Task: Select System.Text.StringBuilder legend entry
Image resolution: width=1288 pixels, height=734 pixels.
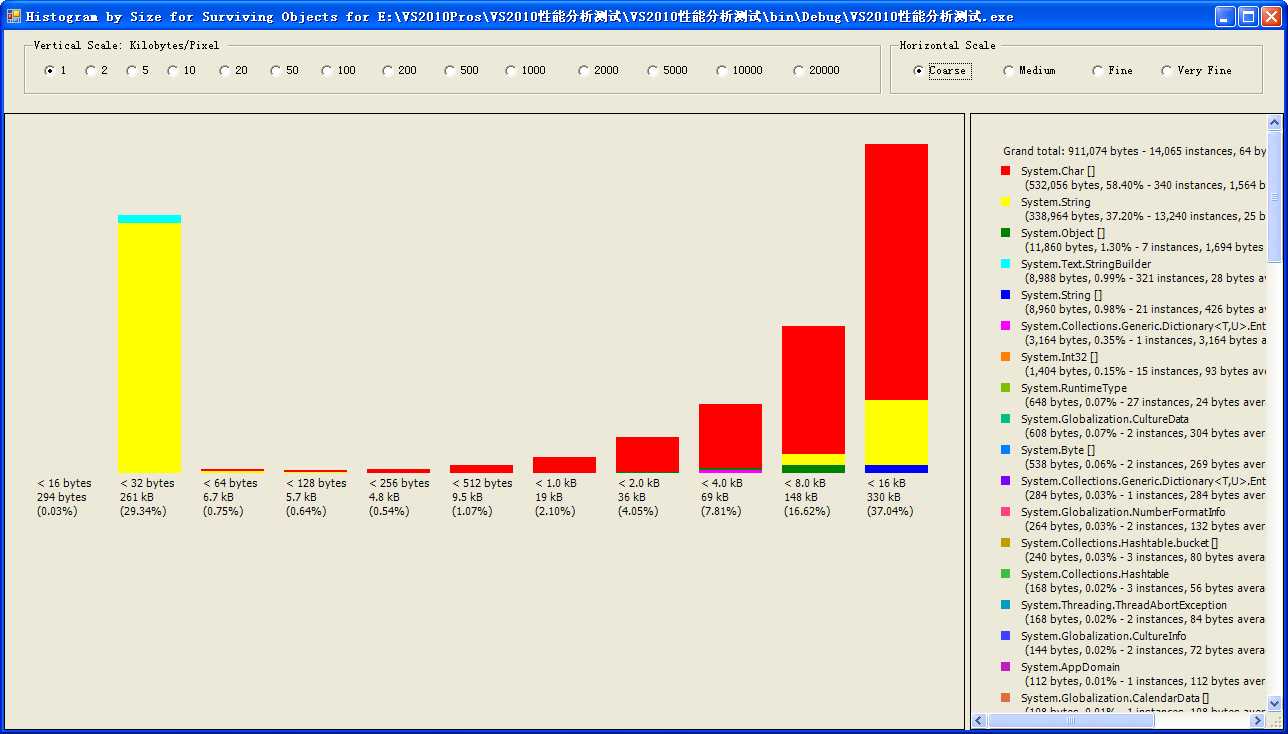Action: tap(1086, 265)
